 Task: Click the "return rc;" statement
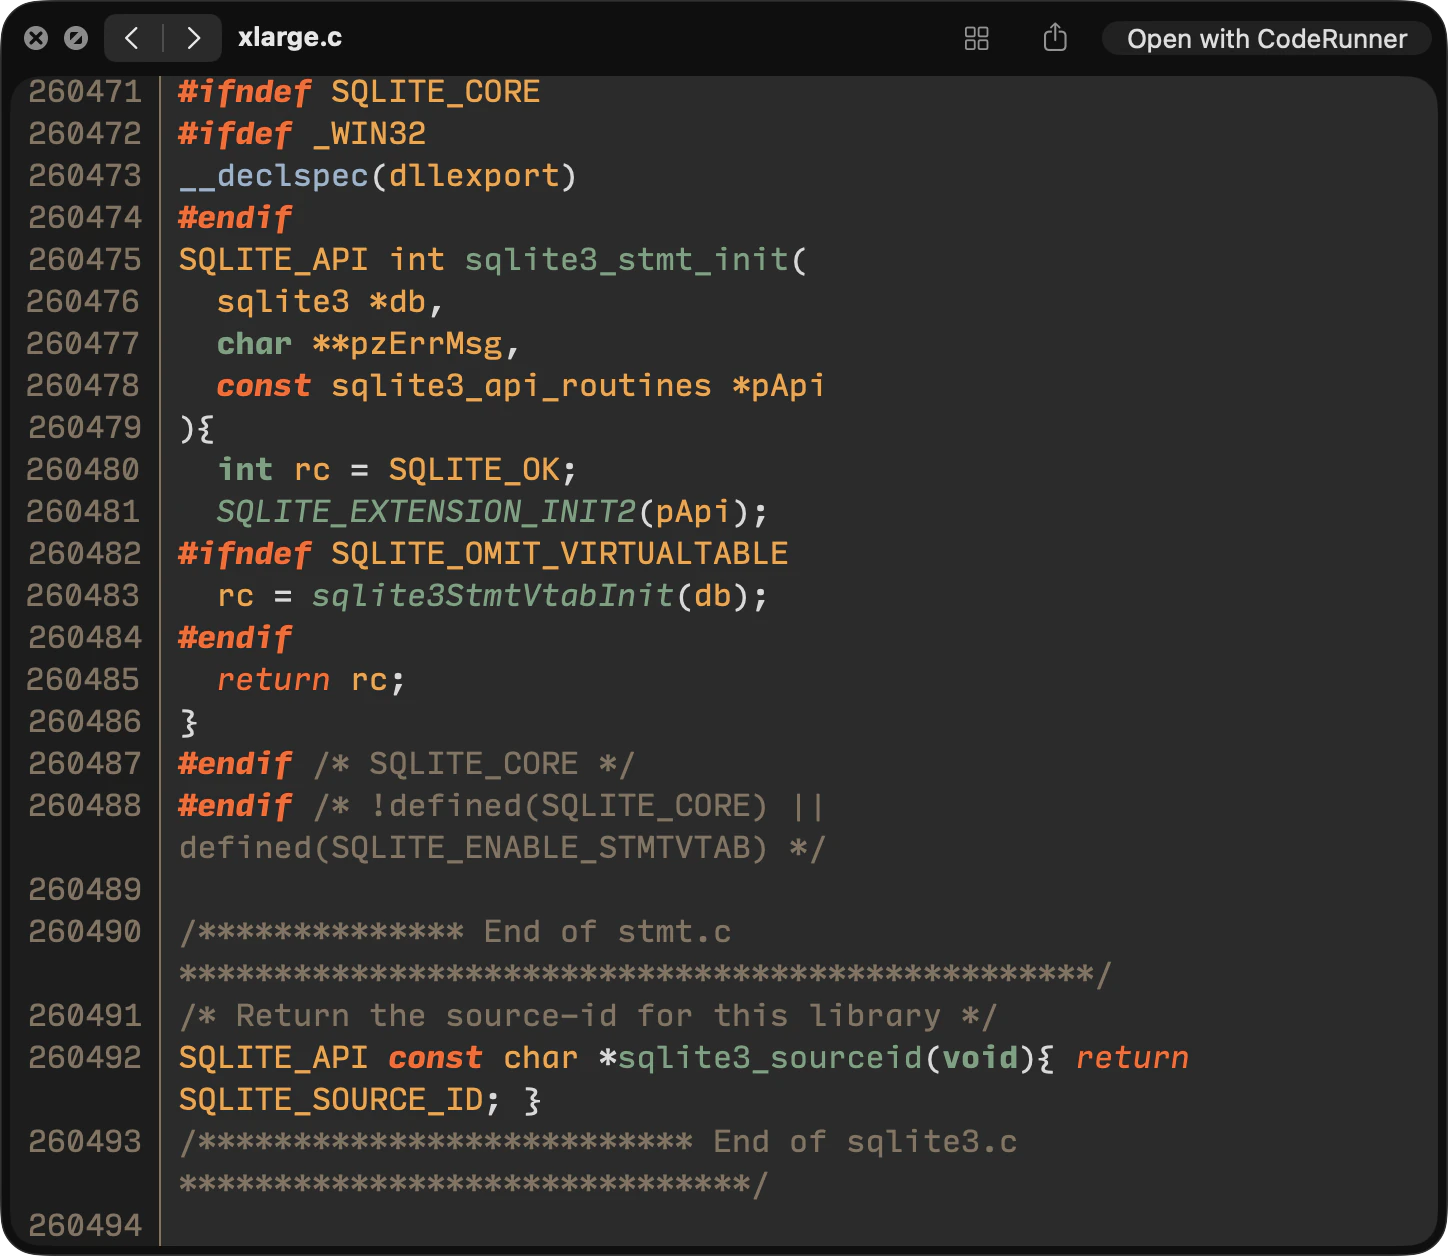[311, 680]
